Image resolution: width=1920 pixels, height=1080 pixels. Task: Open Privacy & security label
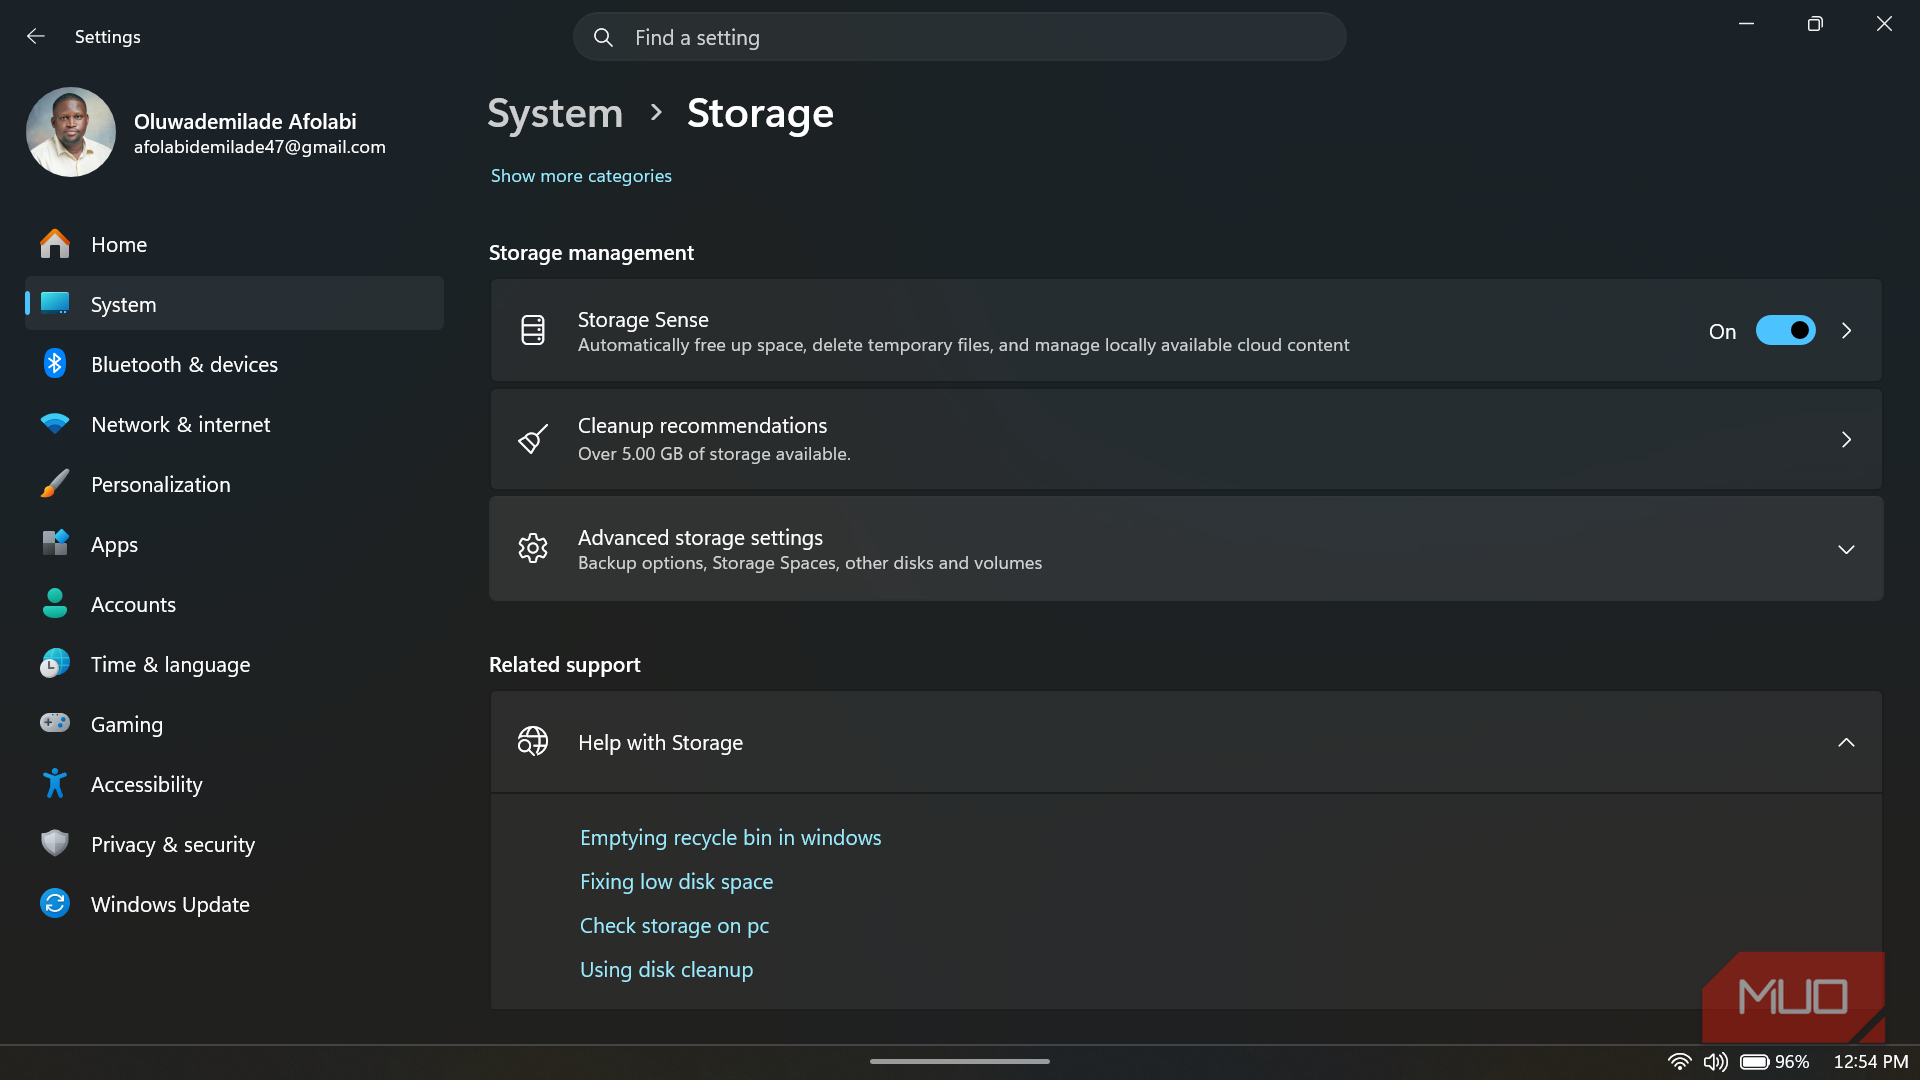(x=173, y=844)
